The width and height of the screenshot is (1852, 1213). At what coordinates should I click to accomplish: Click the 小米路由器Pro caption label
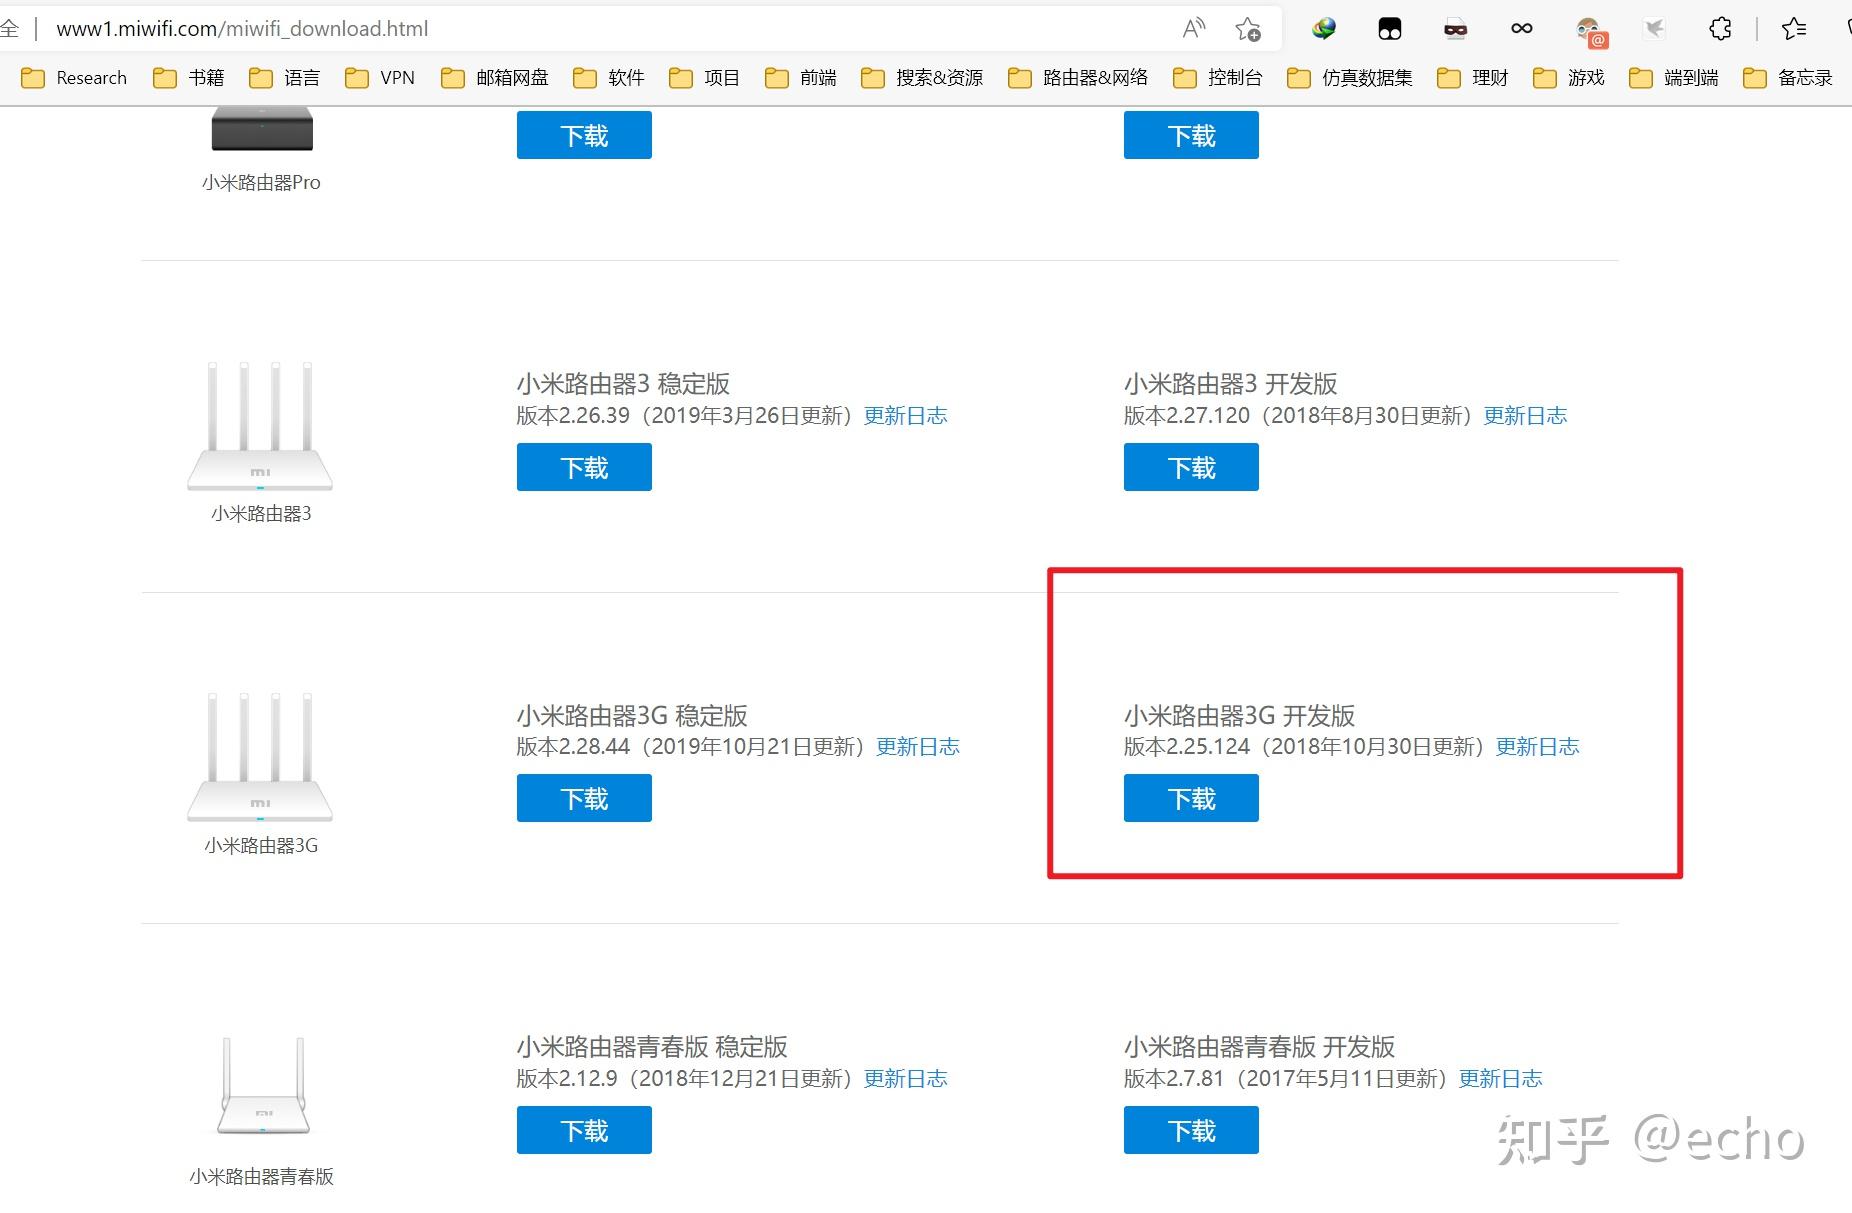pyautogui.click(x=261, y=182)
